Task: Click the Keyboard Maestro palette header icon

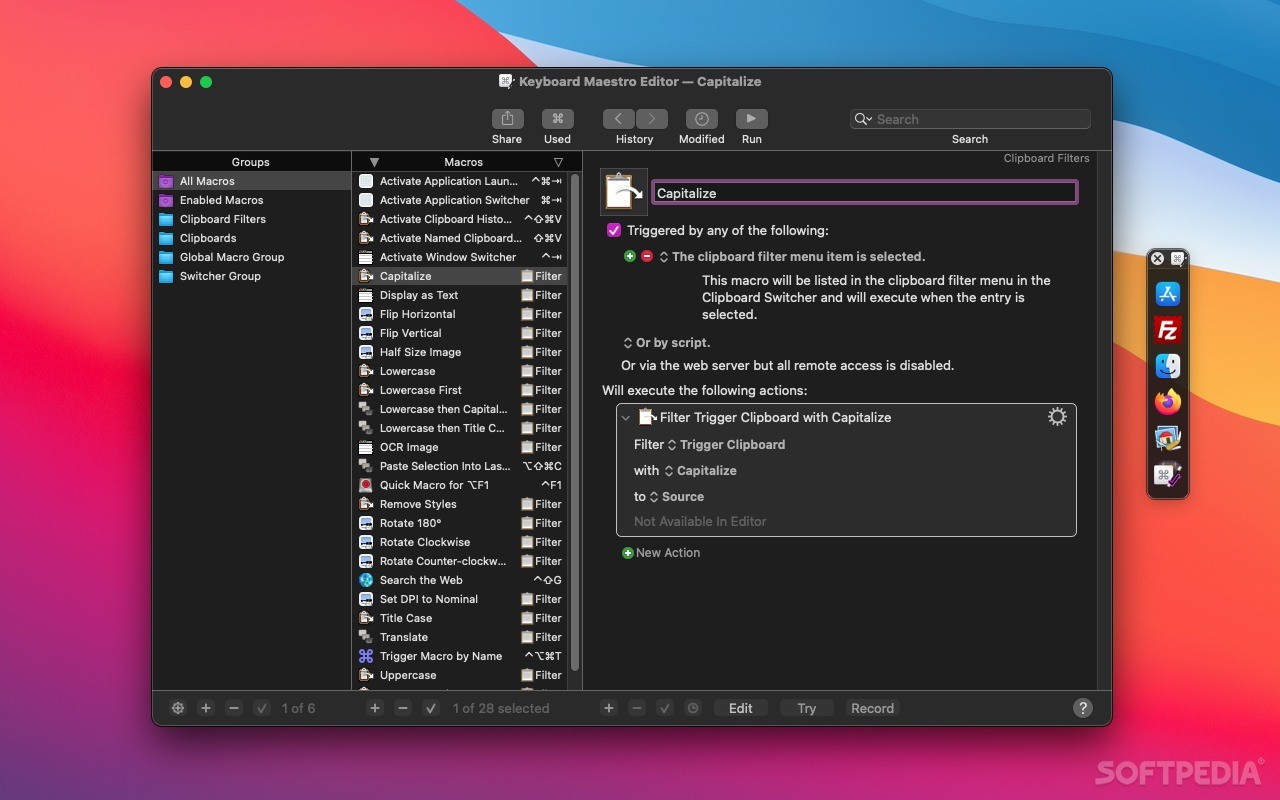Action: point(1178,258)
